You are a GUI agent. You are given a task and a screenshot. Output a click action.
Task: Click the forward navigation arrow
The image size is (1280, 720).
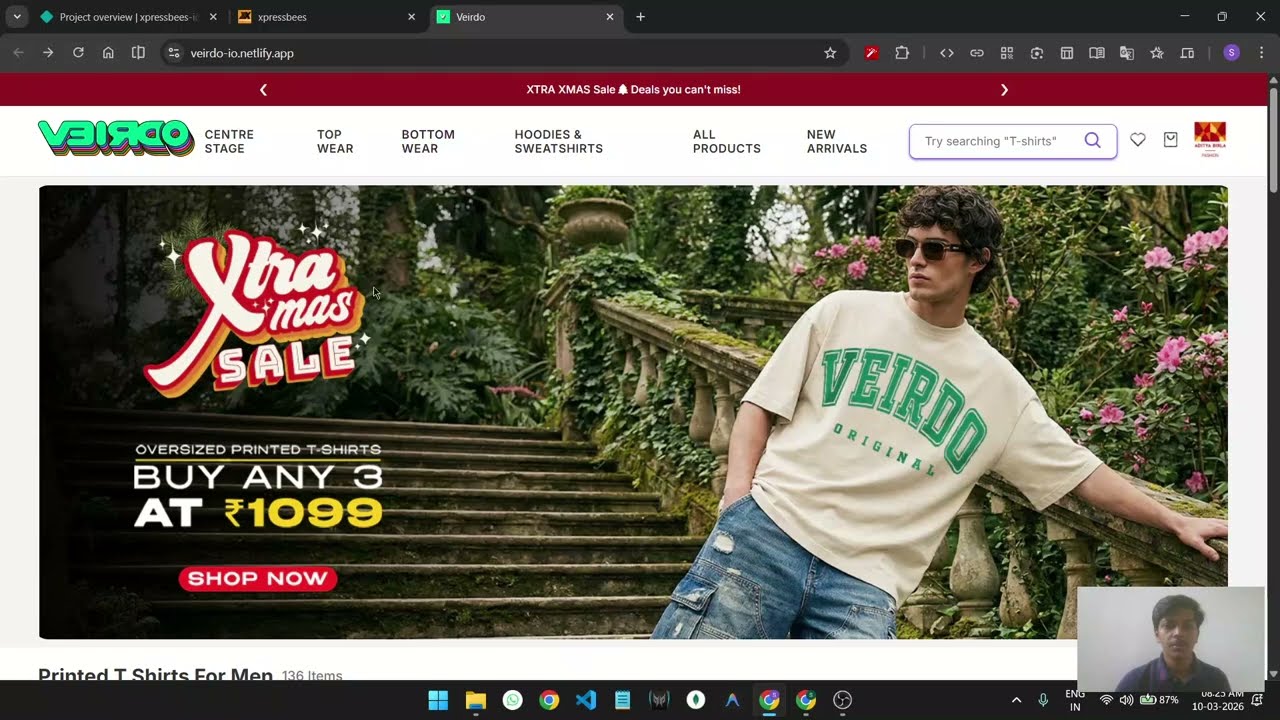click(x=48, y=53)
